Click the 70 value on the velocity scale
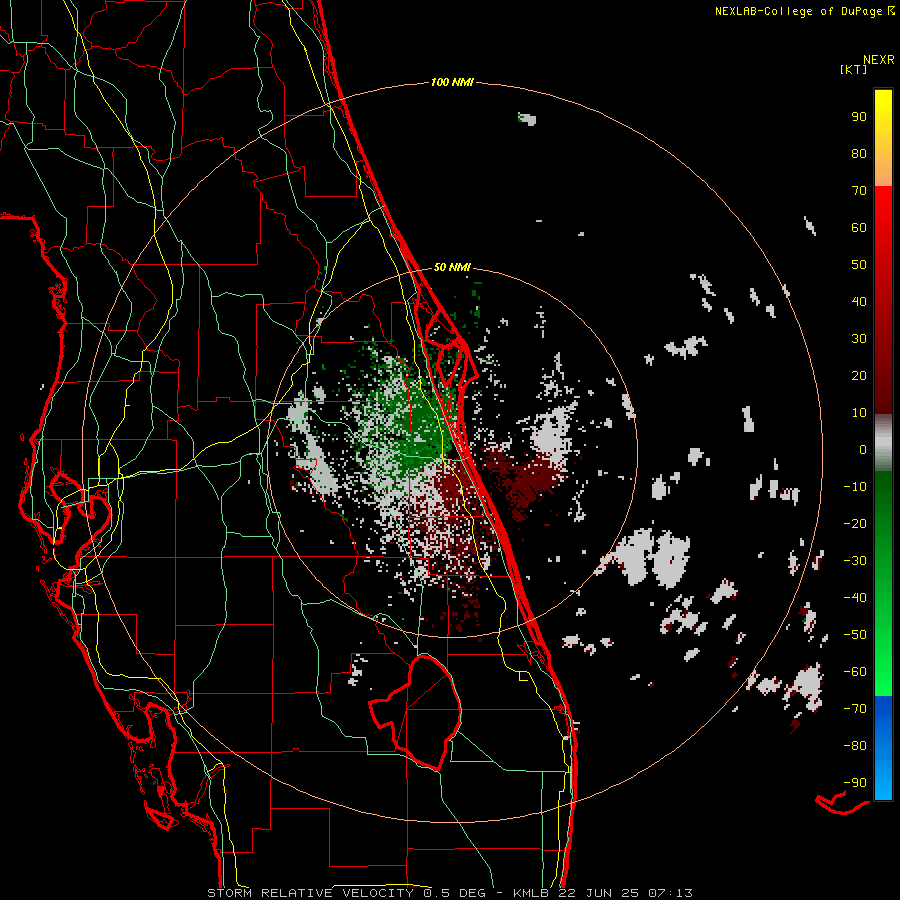This screenshot has height=900, width=900. pyautogui.click(x=859, y=191)
